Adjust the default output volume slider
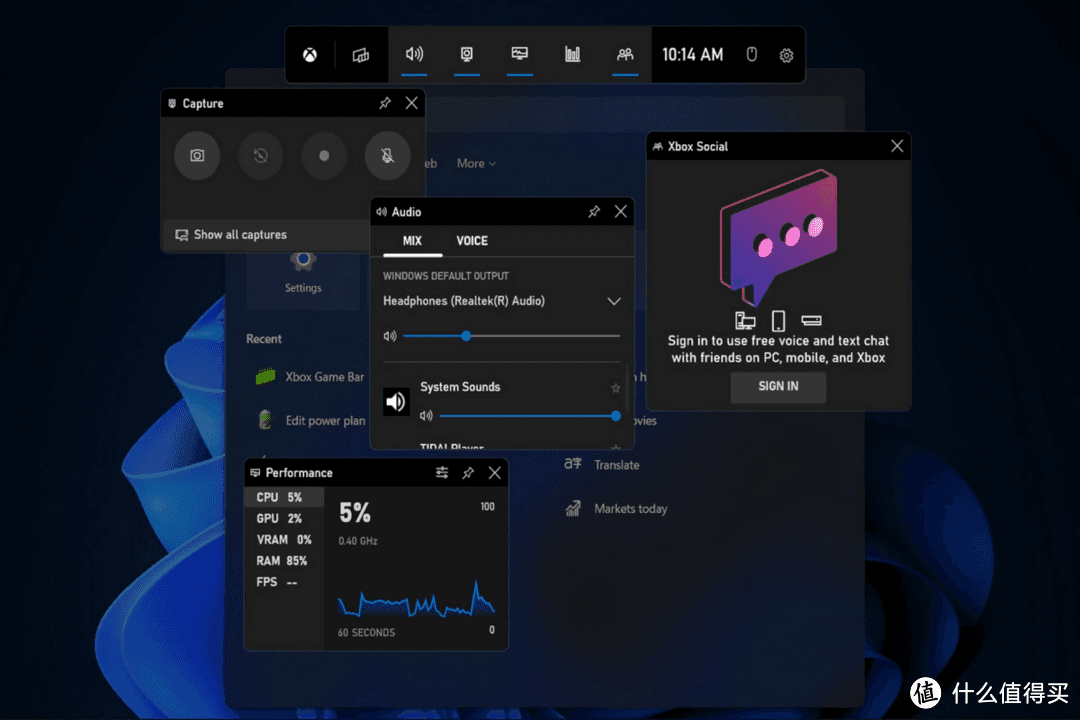 [511, 336]
